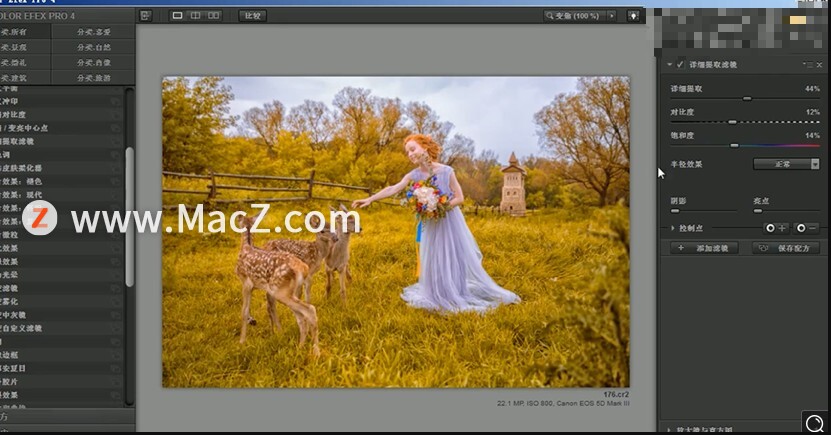Viewport: 831px width, 435px height.
Task: Open the zoom level dropdown arrow
Action: [612, 16]
